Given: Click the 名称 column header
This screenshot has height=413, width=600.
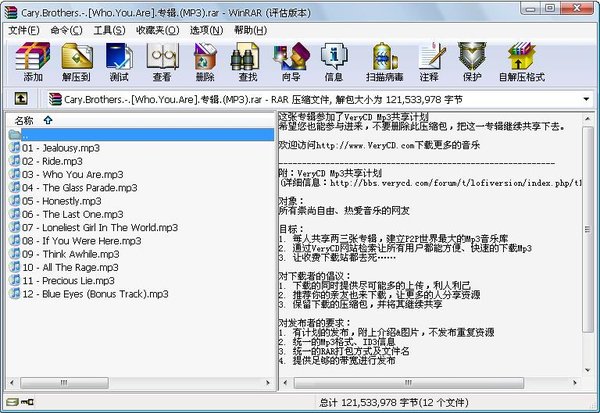Looking at the screenshot, I should tap(24, 121).
